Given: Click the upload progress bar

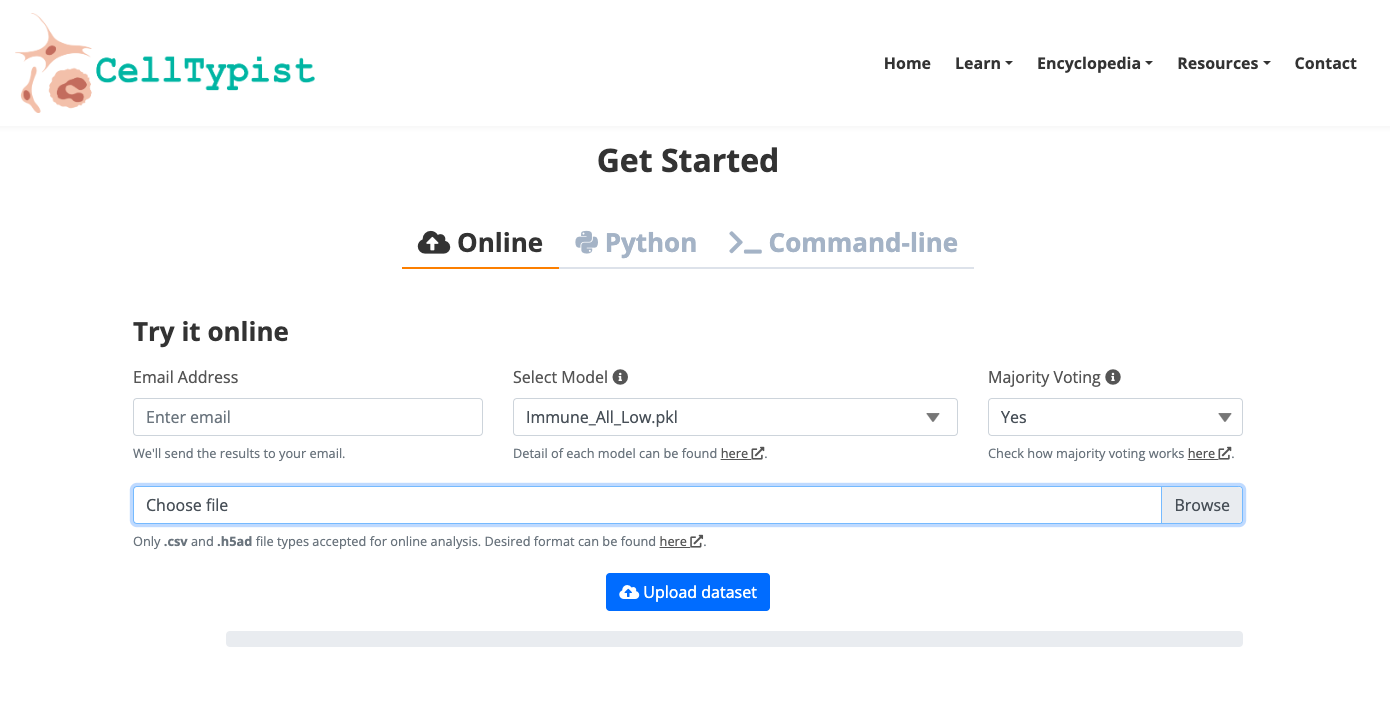Looking at the screenshot, I should (734, 639).
